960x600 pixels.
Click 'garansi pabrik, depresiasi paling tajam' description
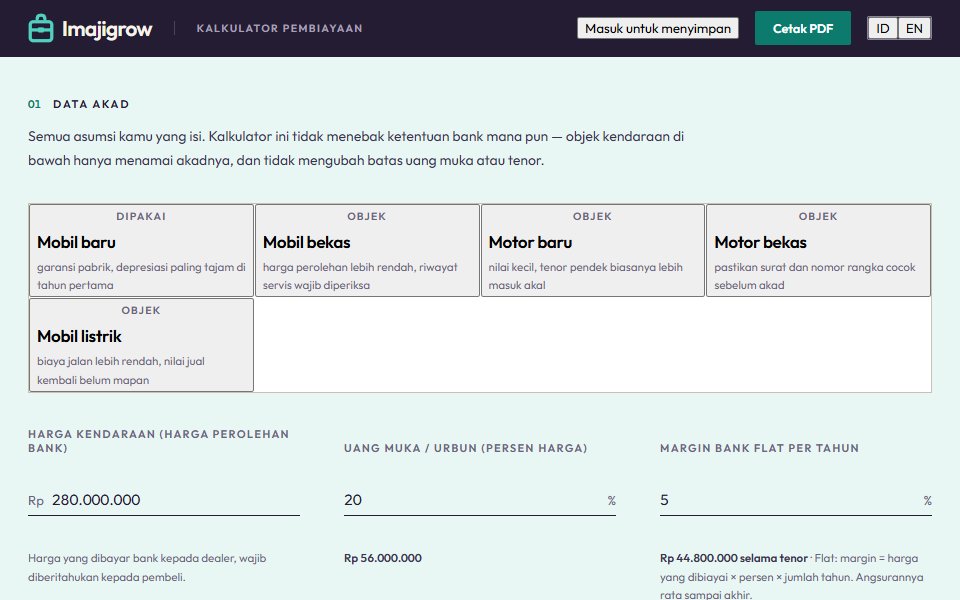(141, 276)
